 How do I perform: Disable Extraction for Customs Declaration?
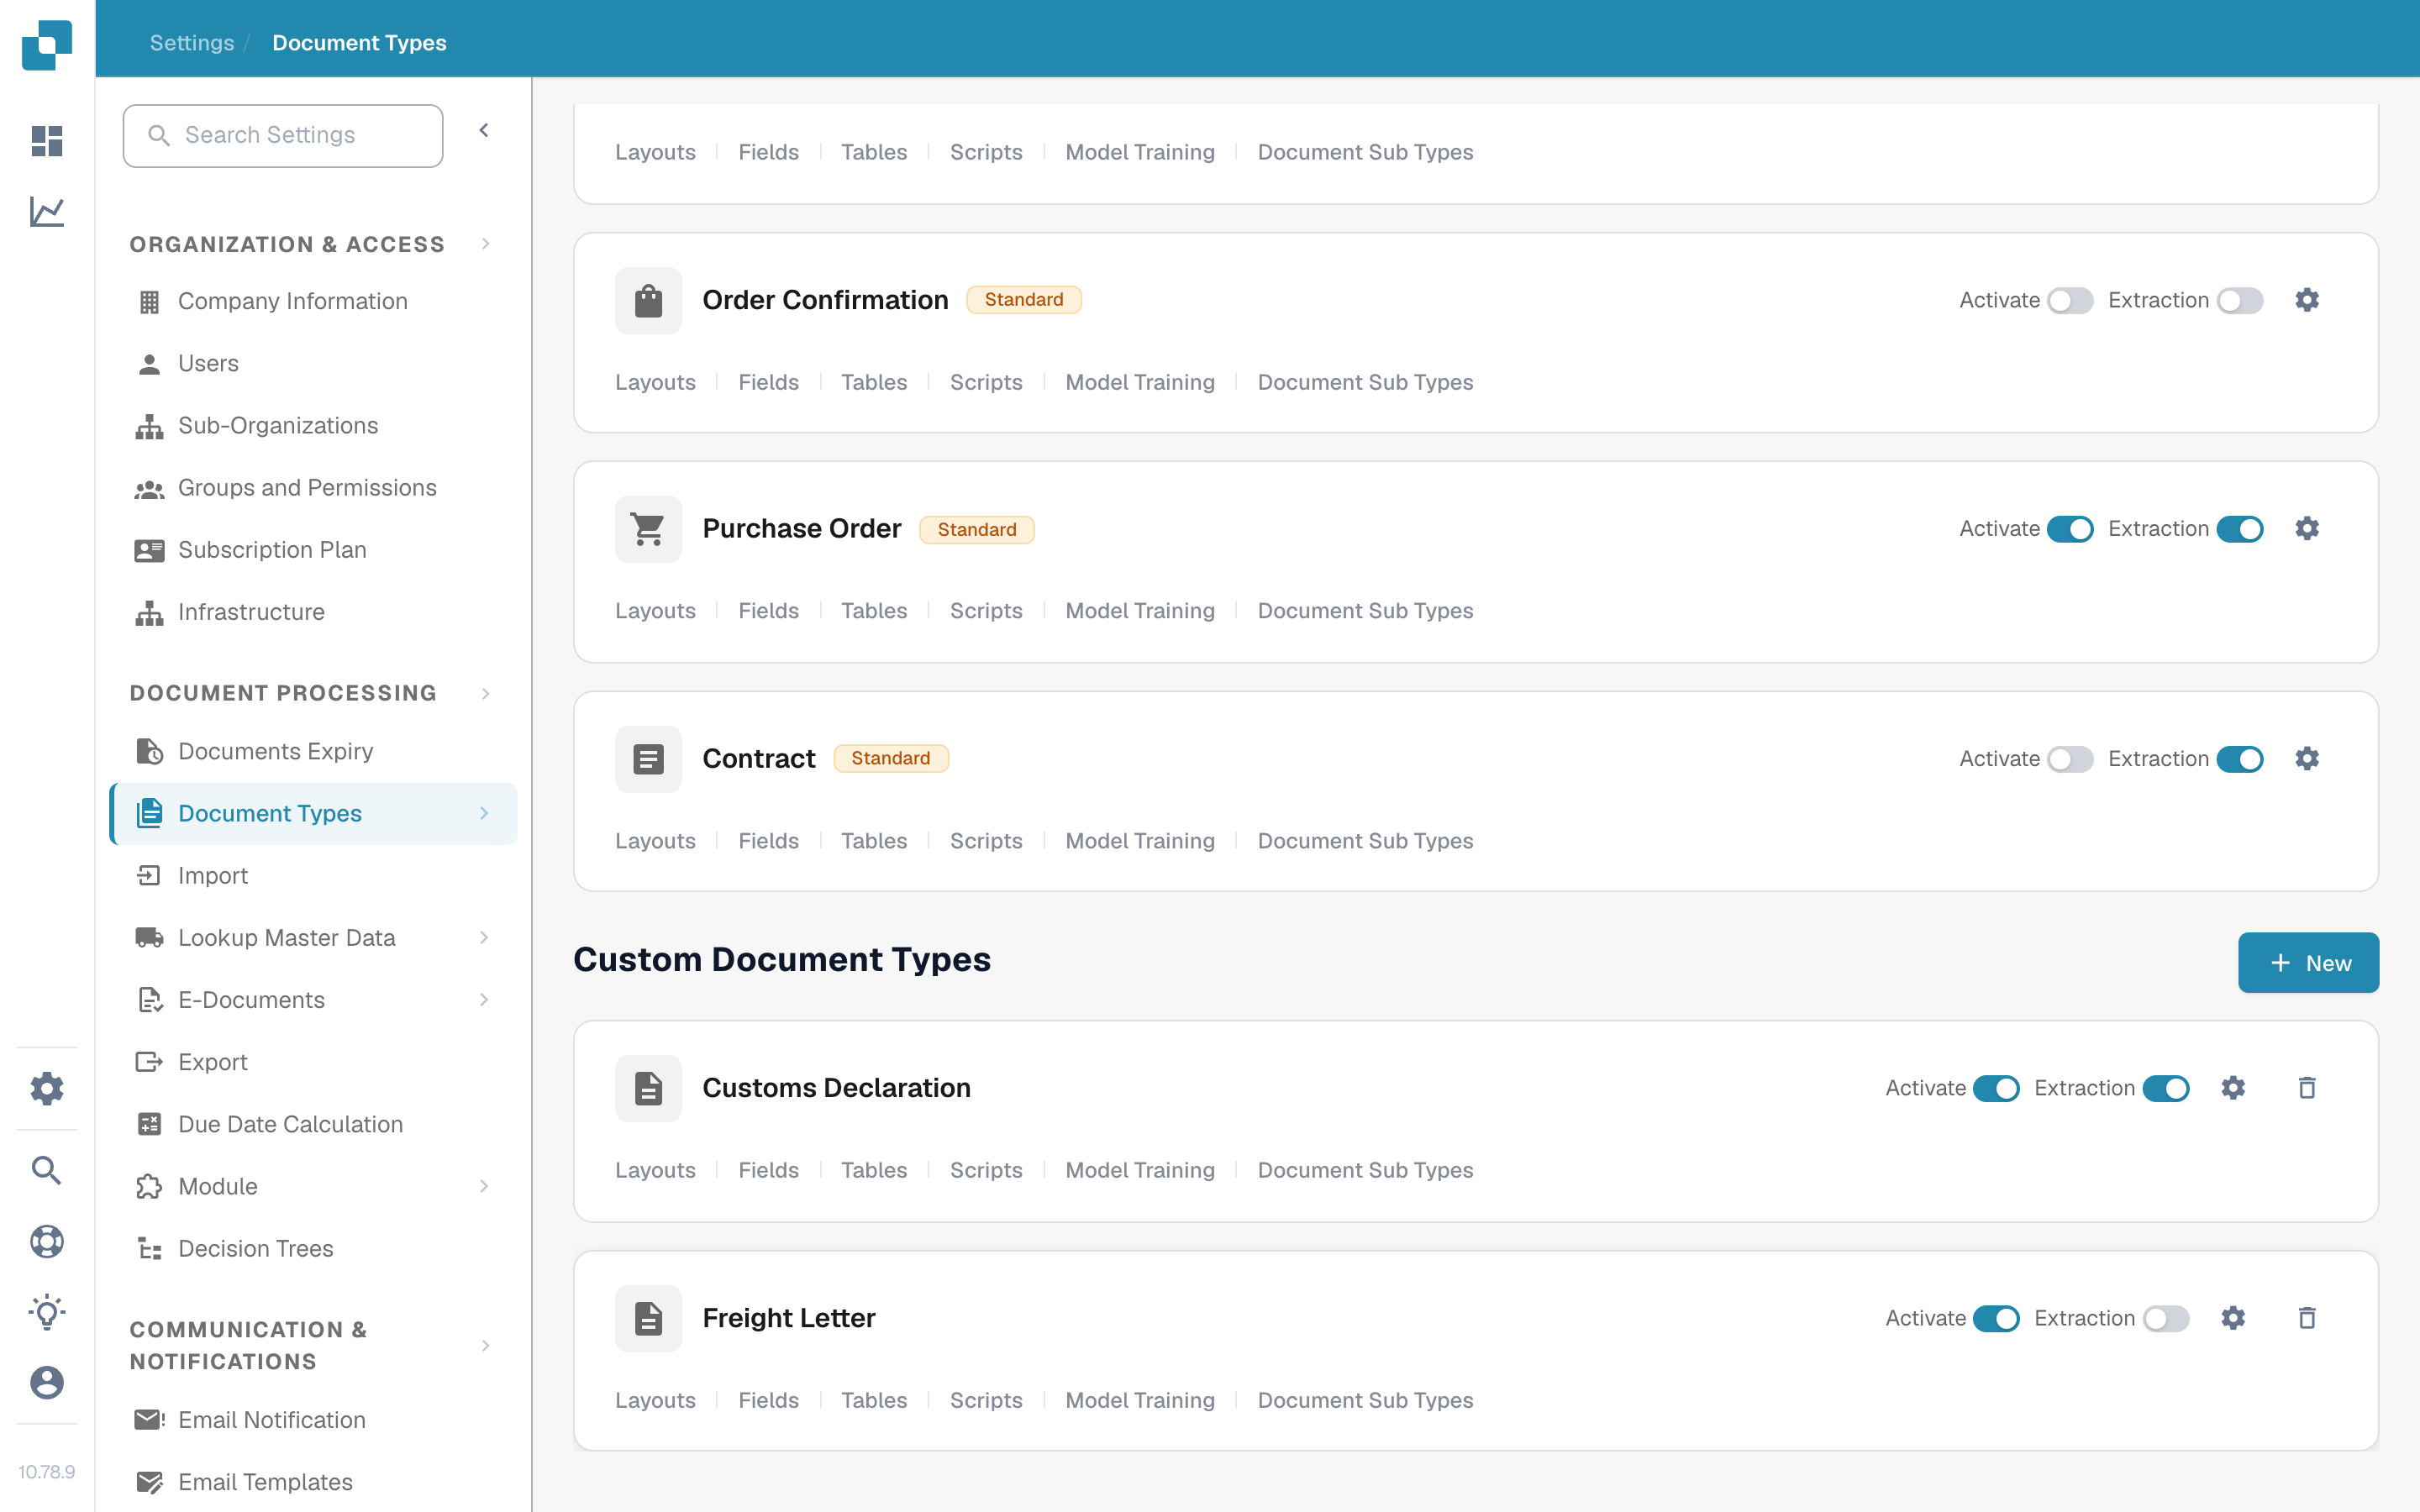tap(2166, 1088)
